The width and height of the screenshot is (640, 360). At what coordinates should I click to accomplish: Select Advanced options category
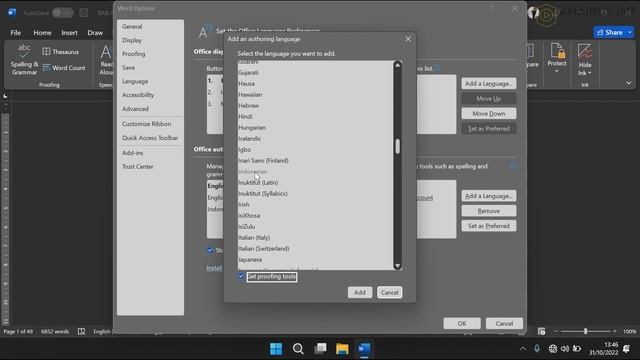[150, 109]
